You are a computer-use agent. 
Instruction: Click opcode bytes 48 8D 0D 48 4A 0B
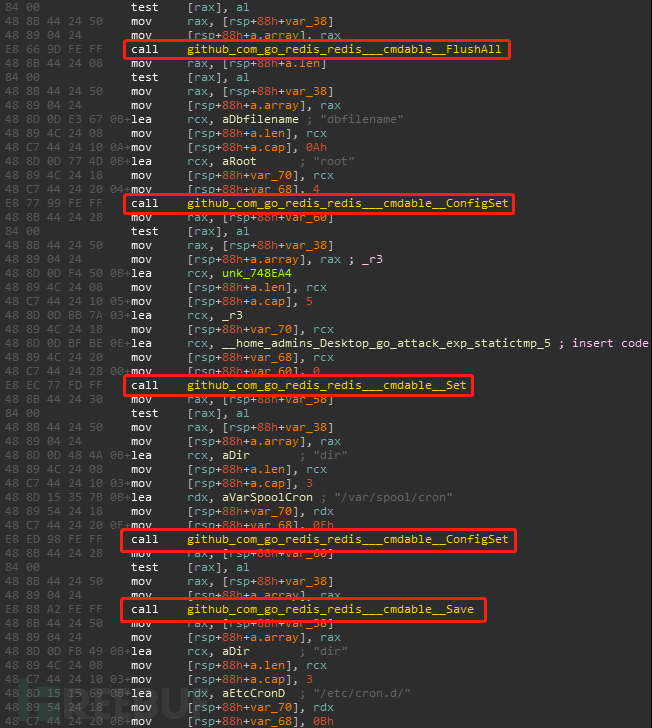coord(64,455)
